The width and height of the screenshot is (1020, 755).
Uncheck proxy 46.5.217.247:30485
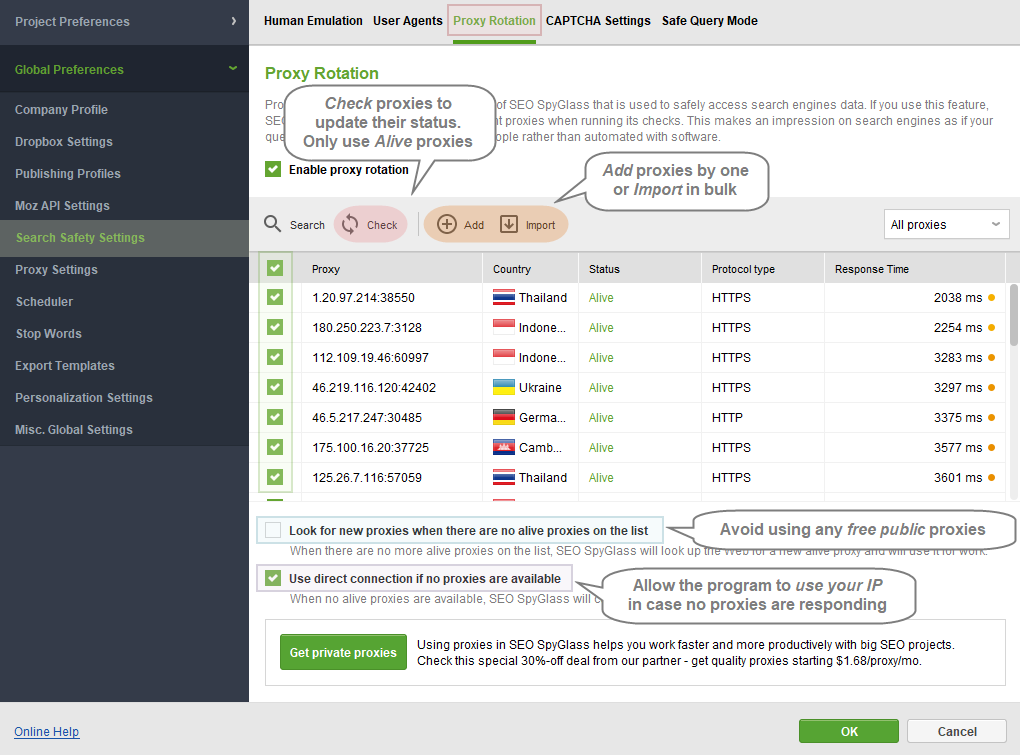[x=275, y=417]
